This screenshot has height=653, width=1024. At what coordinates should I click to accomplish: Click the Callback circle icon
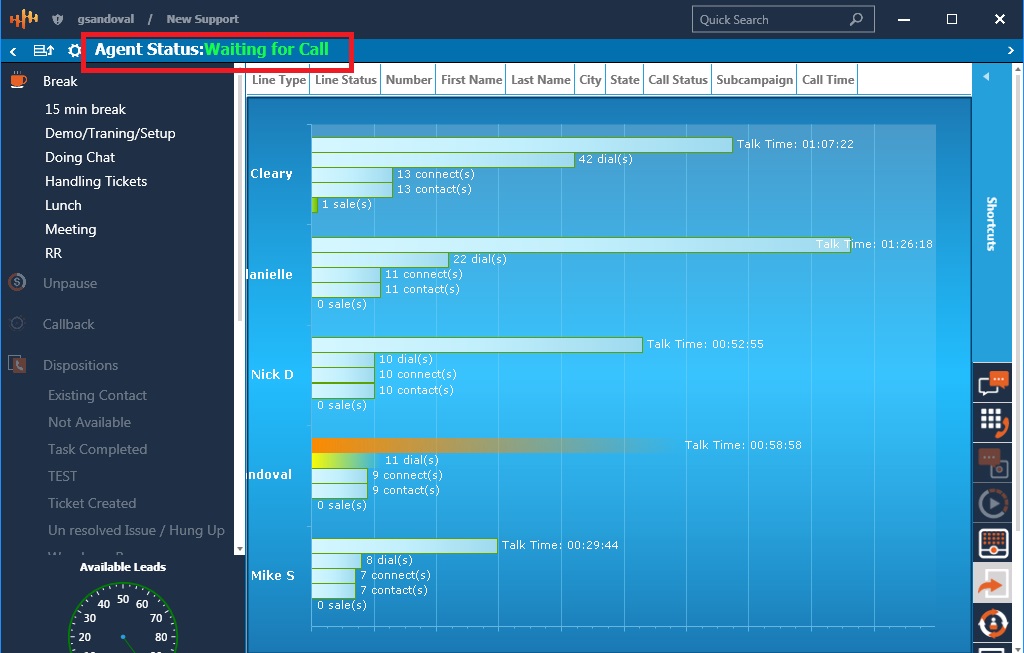click(18, 323)
